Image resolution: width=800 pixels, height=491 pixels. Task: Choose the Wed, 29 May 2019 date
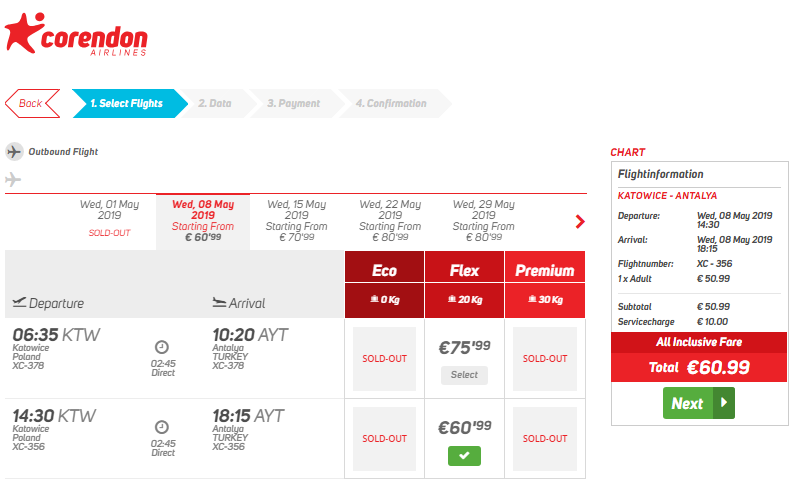(x=484, y=220)
